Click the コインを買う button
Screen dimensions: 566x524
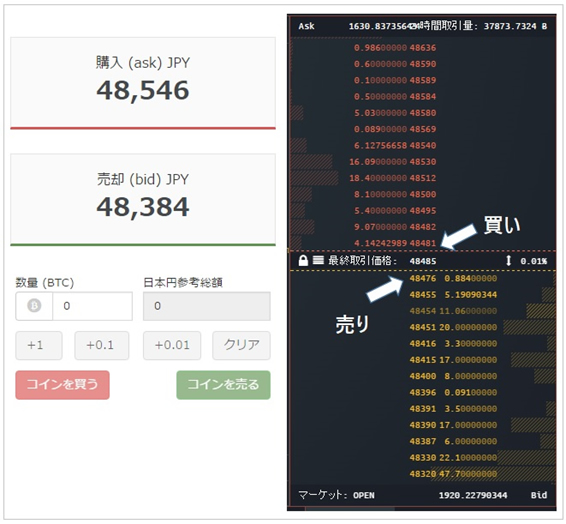(62, 385)
